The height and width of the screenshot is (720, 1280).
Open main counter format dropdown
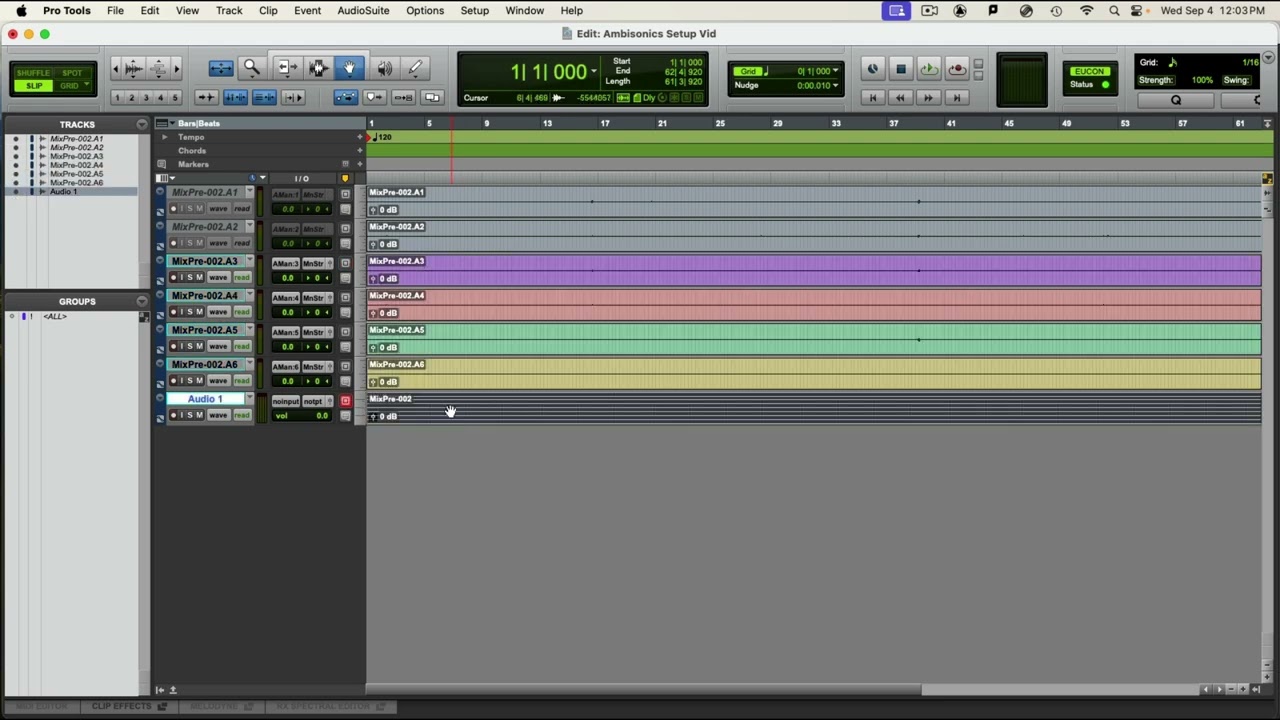pyautogui.click(x=593, y=71)
